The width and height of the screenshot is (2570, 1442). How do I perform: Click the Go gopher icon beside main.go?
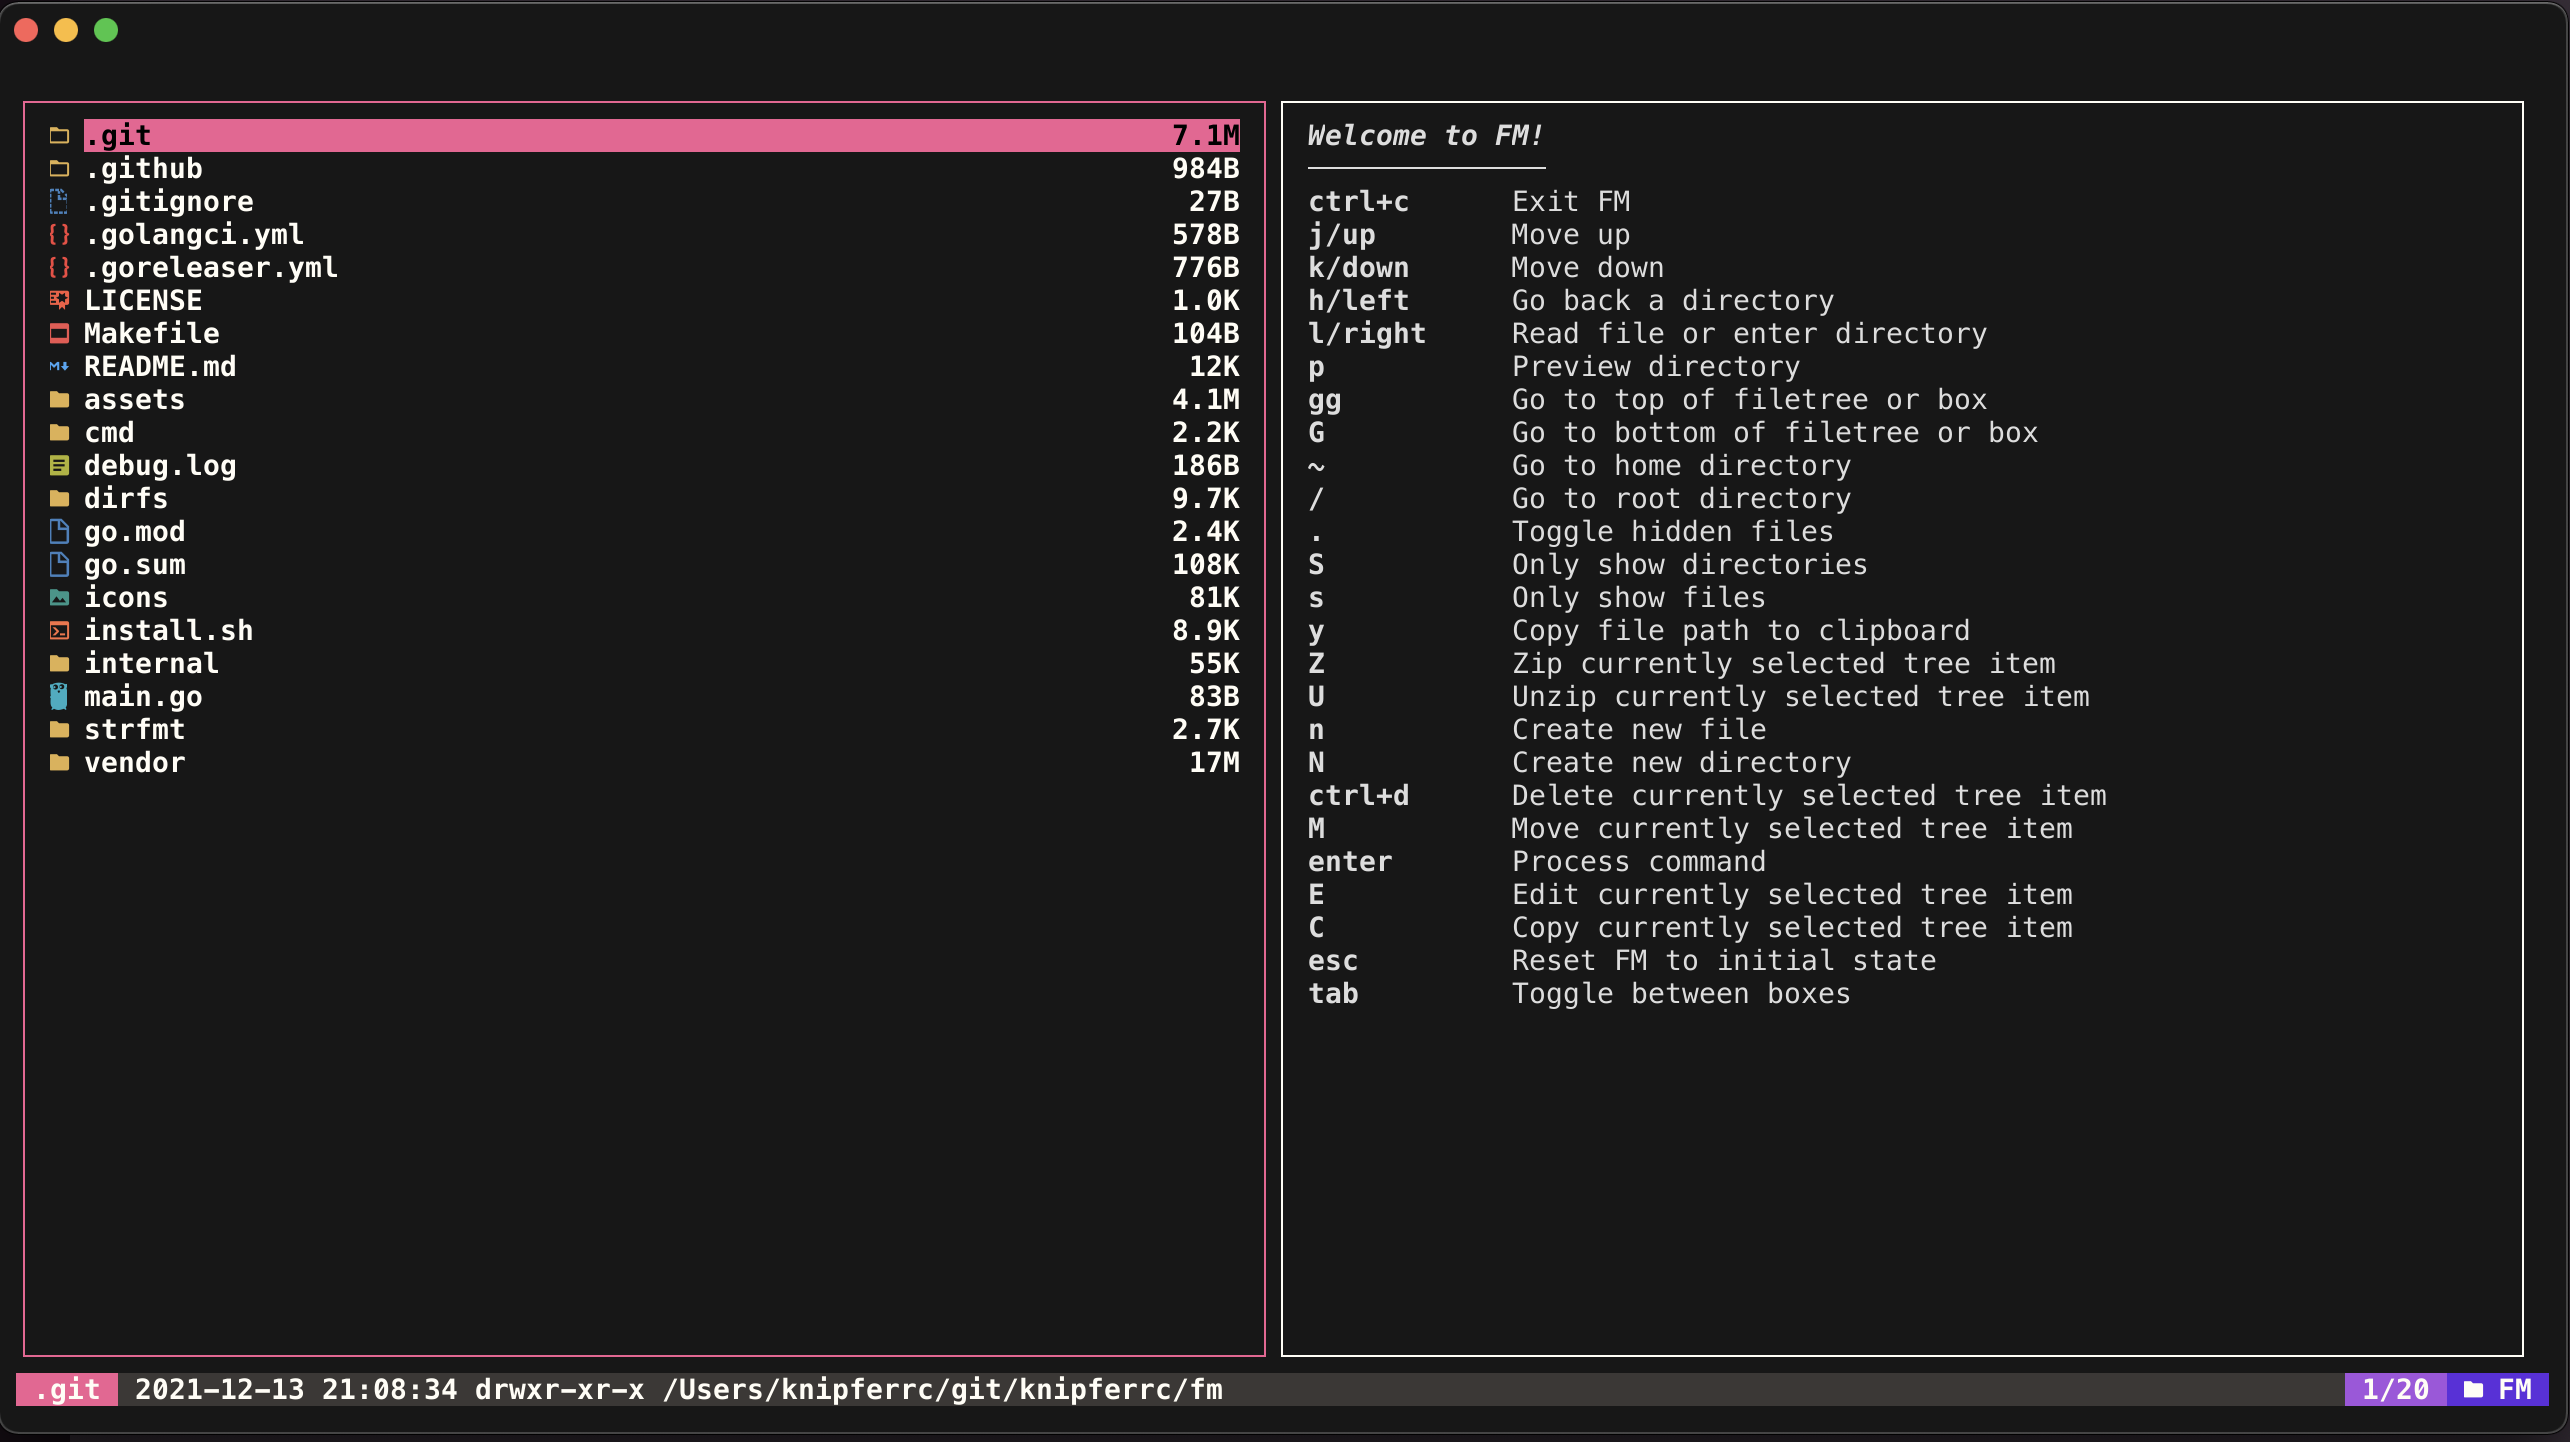click(x=59, y=696)
